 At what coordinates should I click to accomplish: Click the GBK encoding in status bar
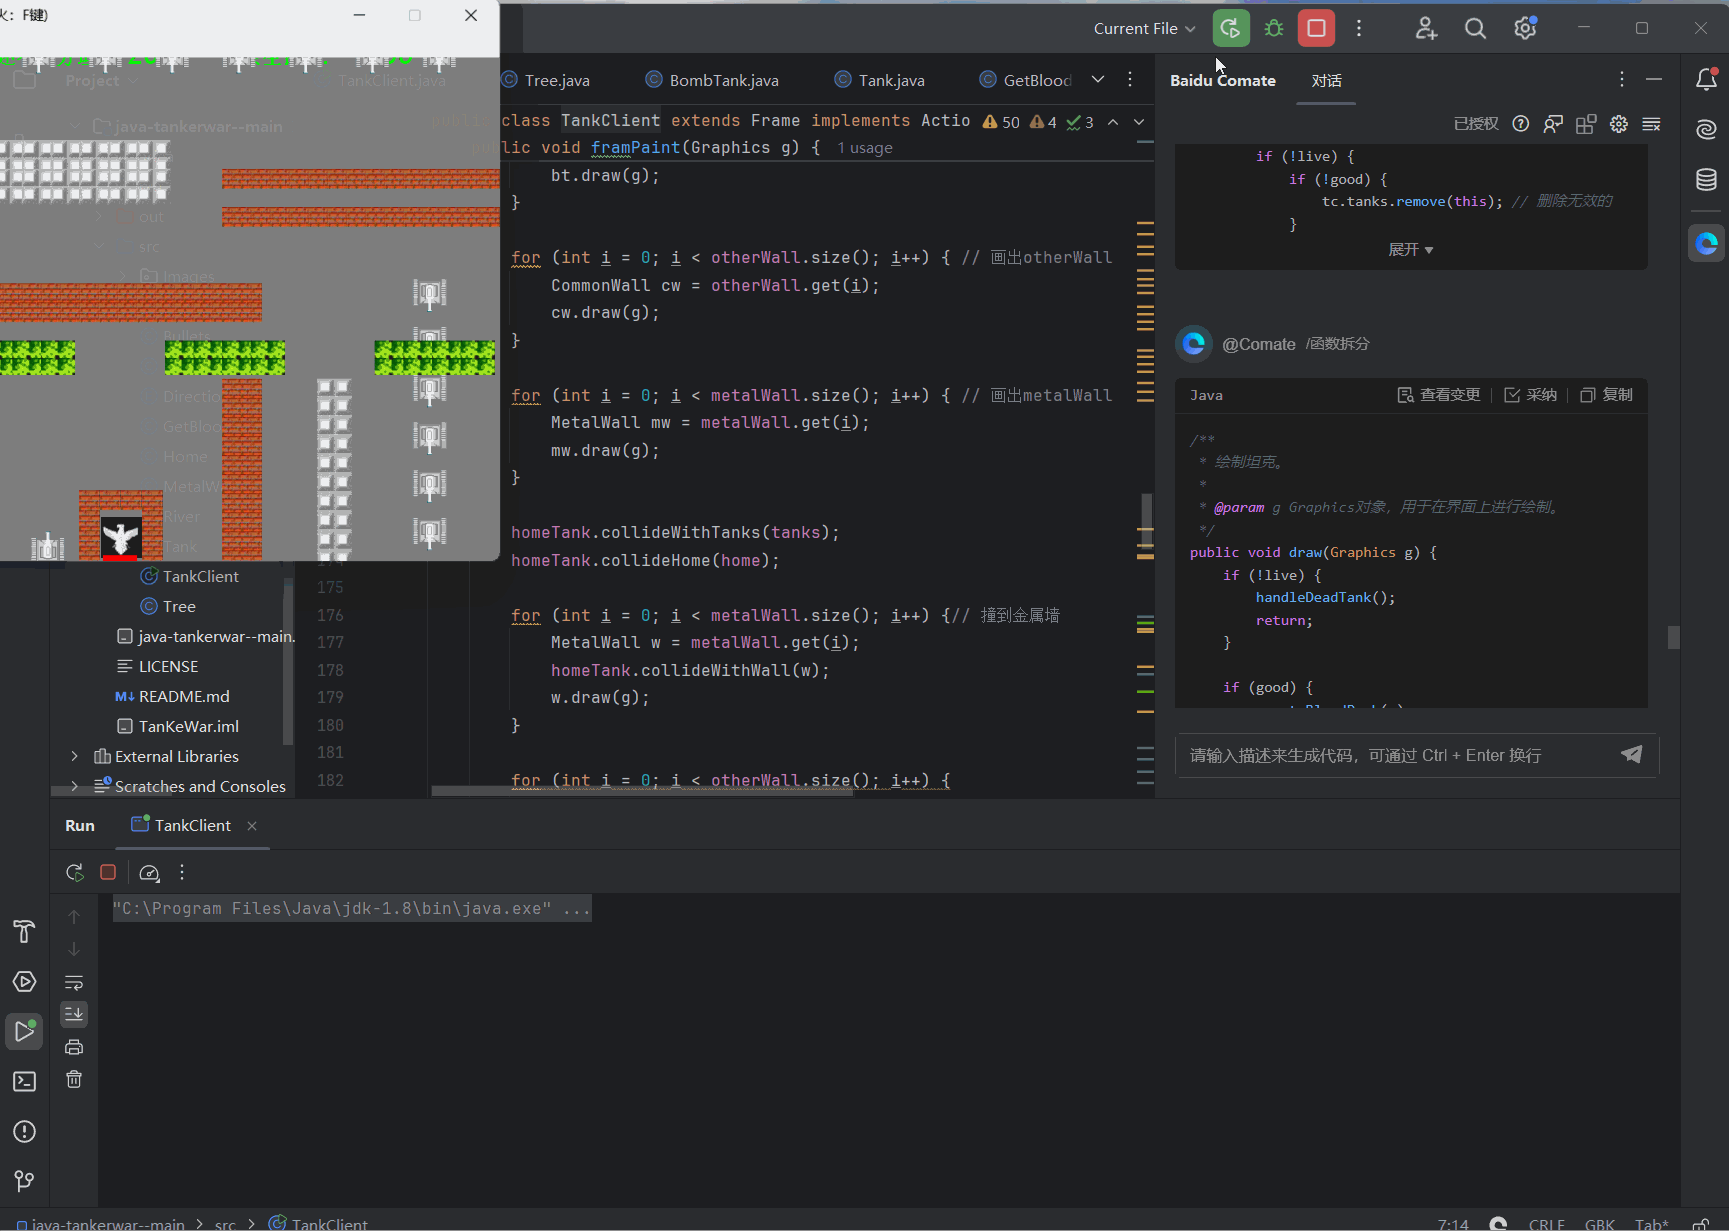coord(1599,1224)
